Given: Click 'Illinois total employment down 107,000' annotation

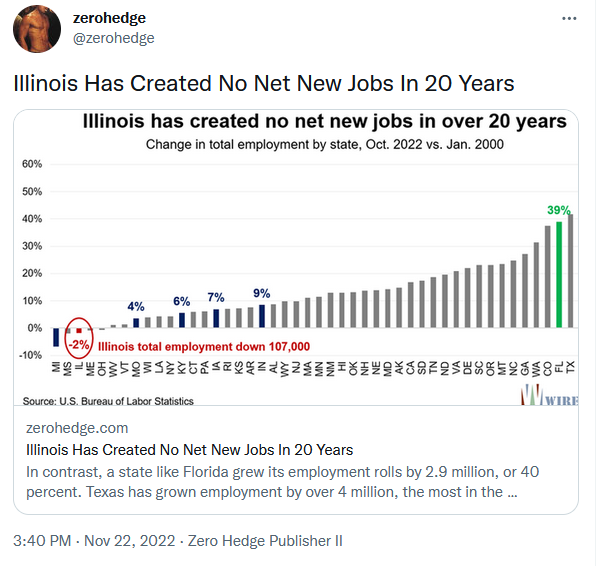Looking at the screenshot, I should (204, 346).
